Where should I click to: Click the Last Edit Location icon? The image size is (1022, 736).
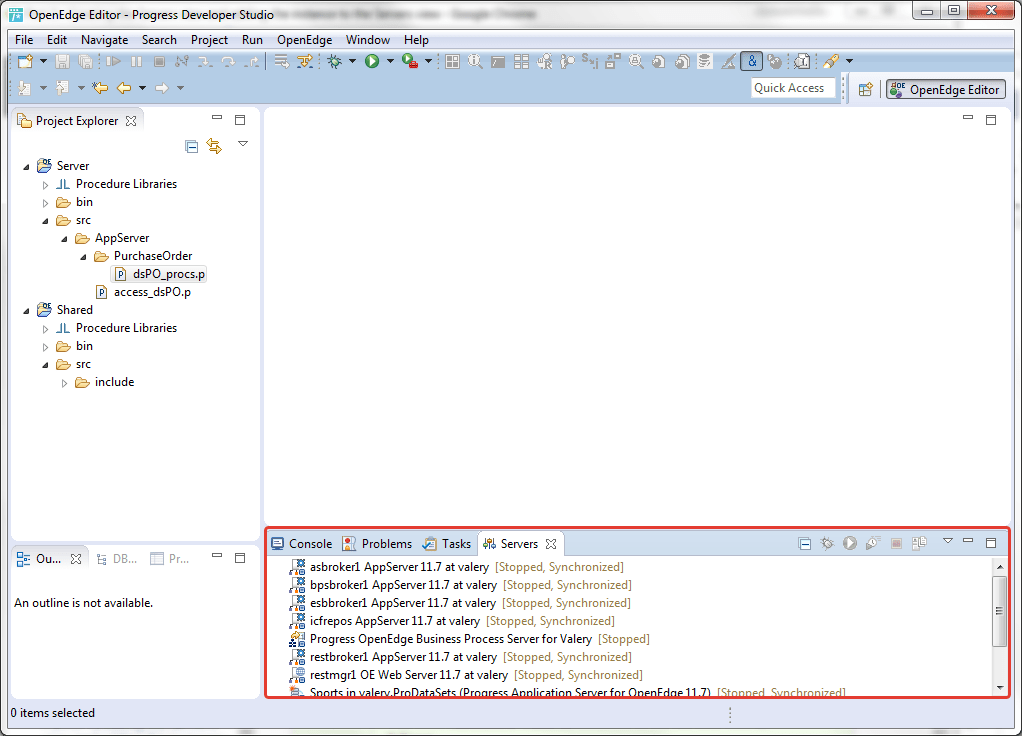100,87
